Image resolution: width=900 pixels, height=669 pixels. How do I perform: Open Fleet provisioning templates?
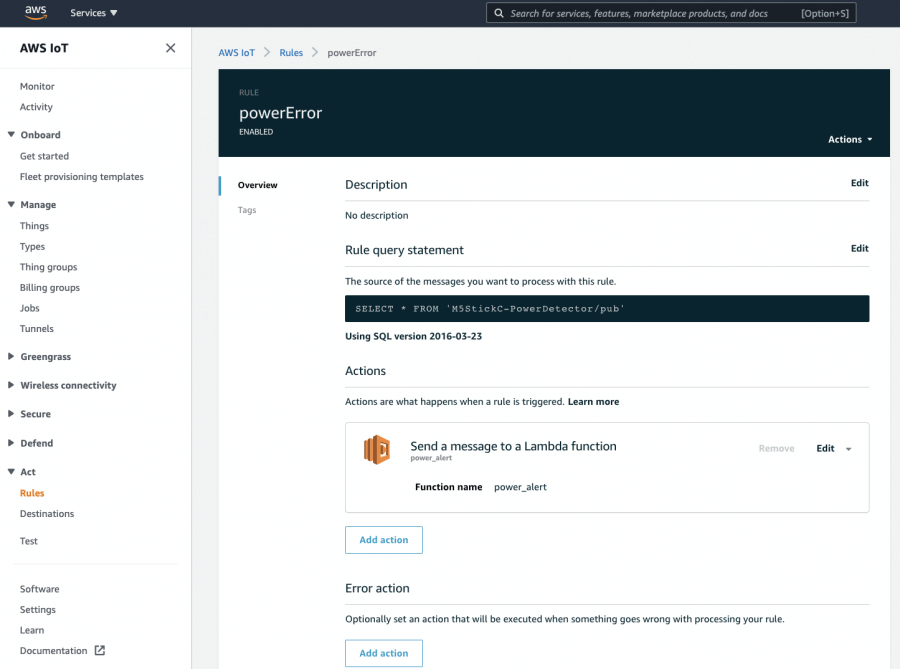pyautogui.click(x=82, y=177)
